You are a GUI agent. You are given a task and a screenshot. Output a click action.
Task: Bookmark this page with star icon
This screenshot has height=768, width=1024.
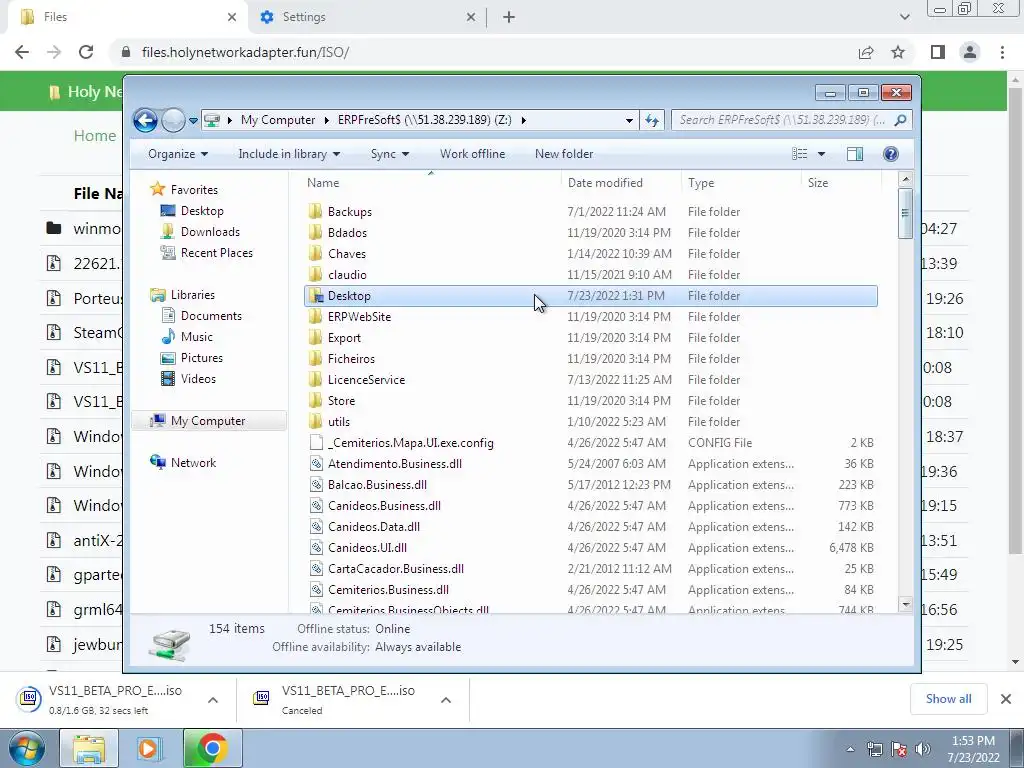tap(899, 52)
